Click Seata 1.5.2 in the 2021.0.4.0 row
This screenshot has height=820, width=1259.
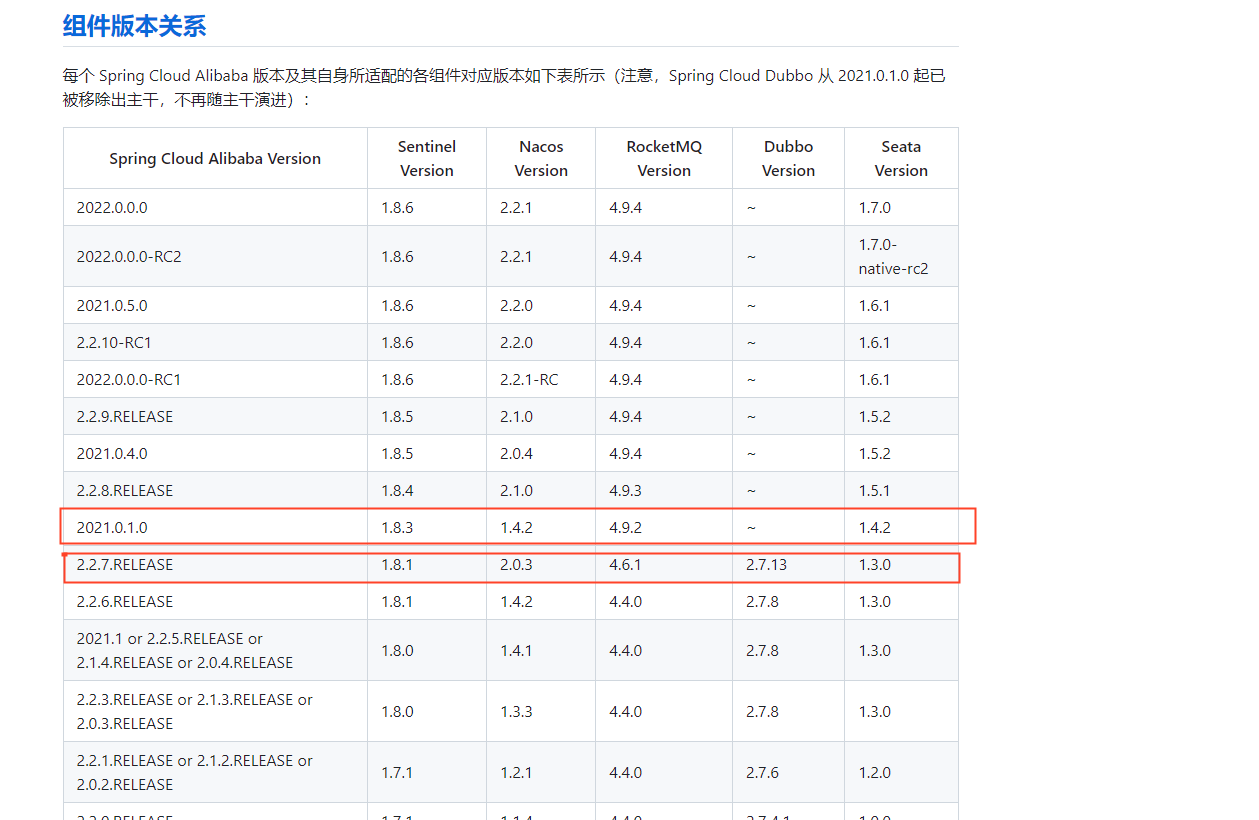874,453
